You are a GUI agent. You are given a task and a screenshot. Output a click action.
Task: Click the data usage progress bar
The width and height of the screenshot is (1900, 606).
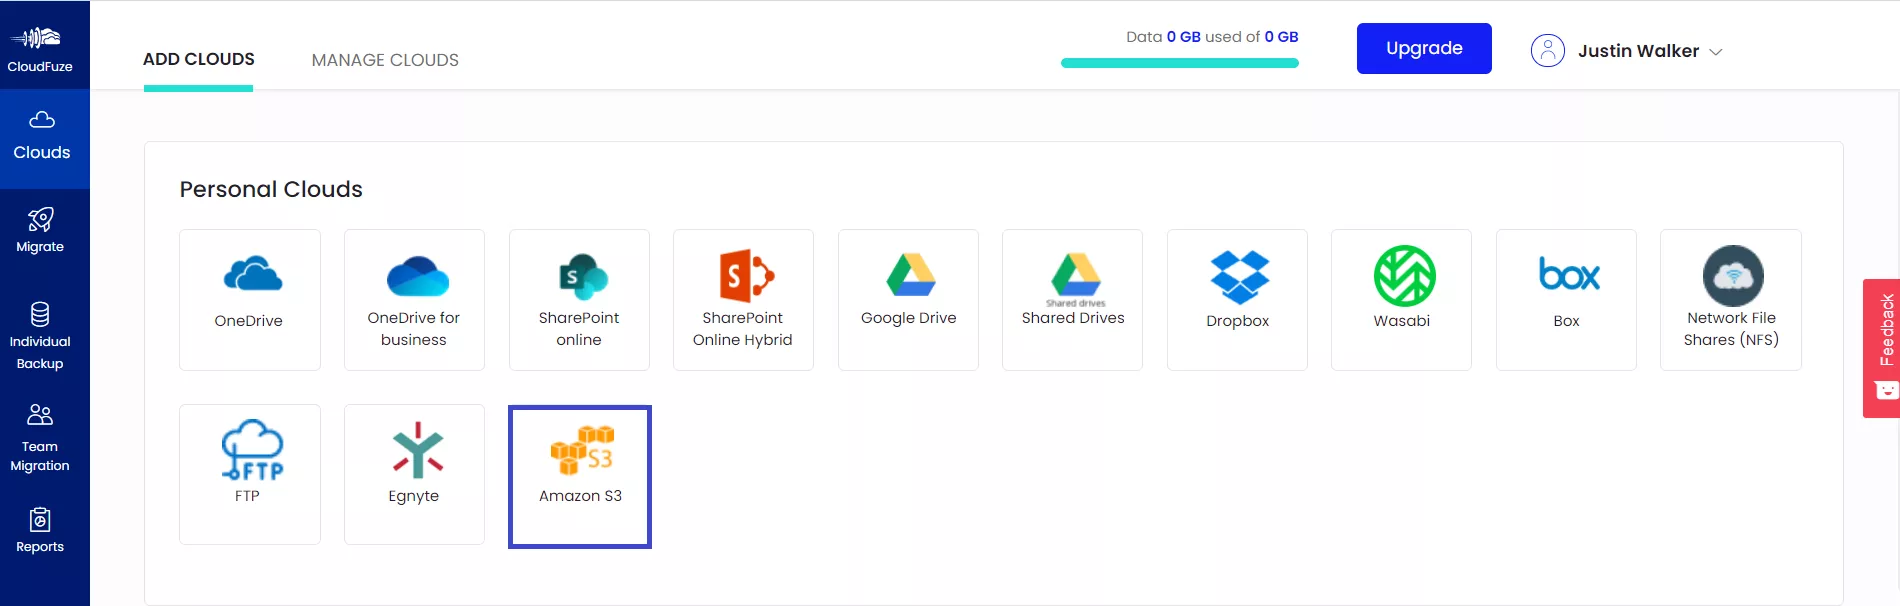[x=1180, y=63]
